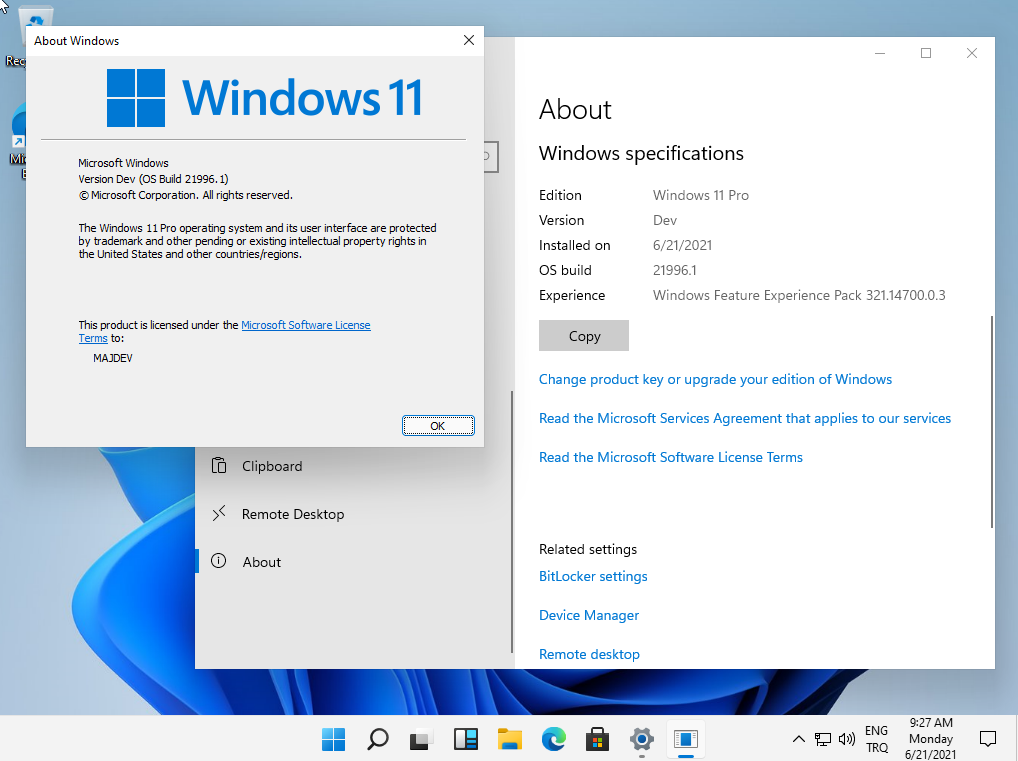Select the winver app icon on taskbar
The width and height of the screenshot is (1018, 761).
[x=686, y=739]
